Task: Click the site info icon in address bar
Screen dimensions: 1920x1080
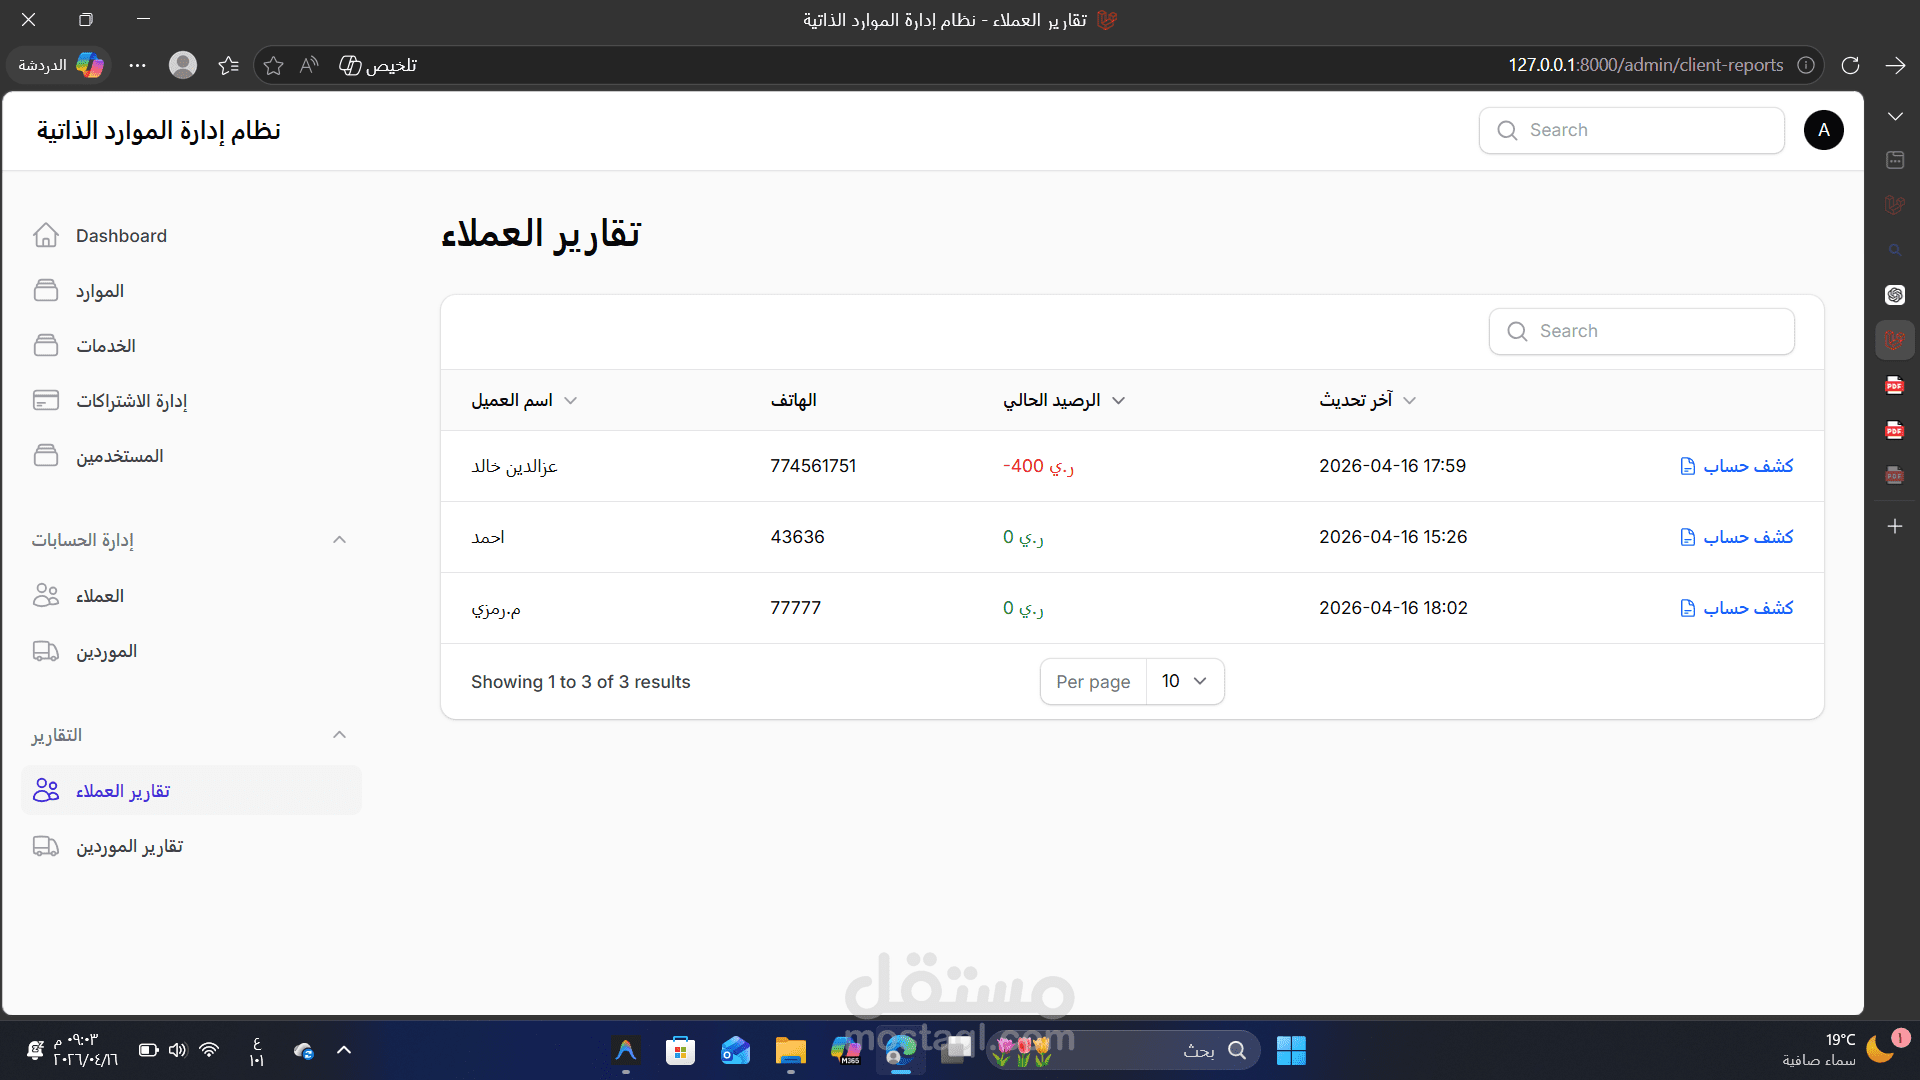Action: [1806, 65]
